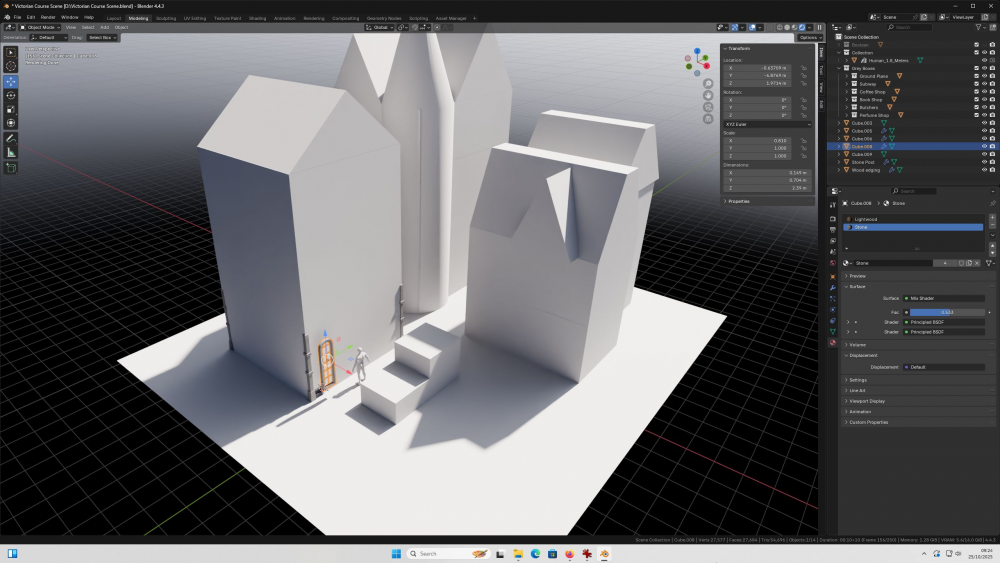Toggle visibility of Stone Post object
Image resolution: width=1000 pixels, height=563 pixels.
coord(984,162)
